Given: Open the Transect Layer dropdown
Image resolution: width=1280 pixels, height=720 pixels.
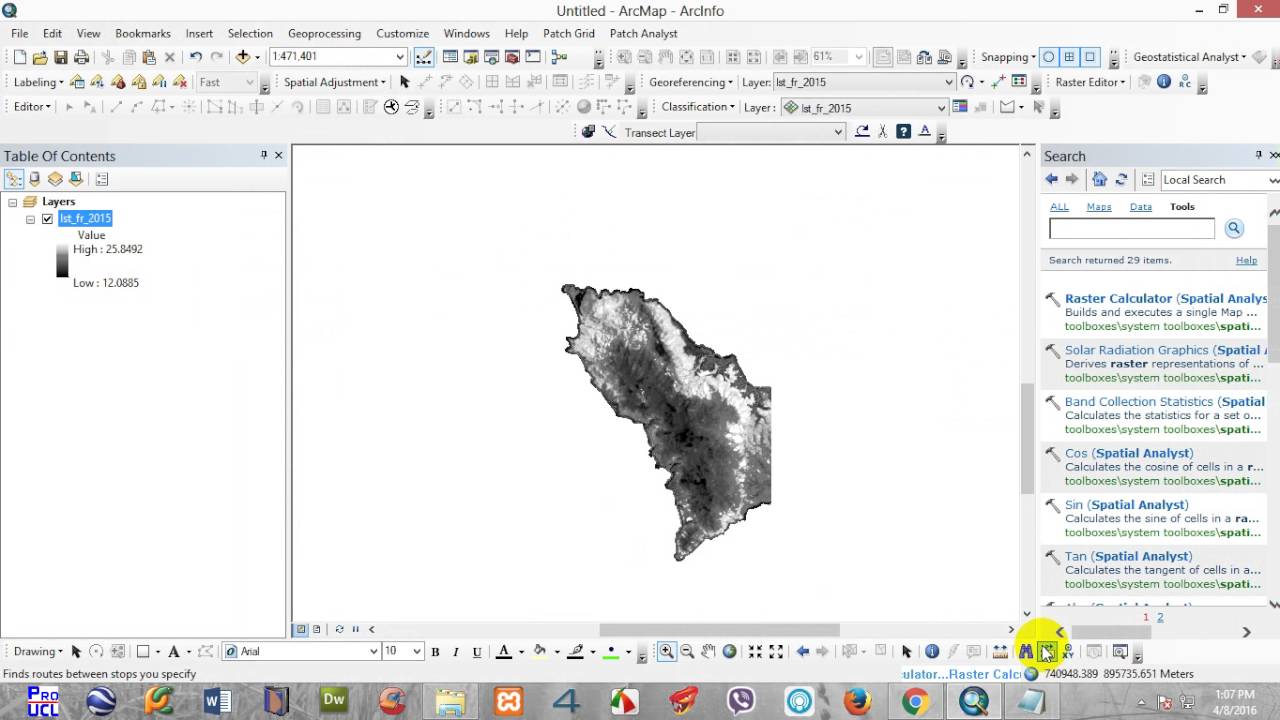Looking at the screenshot, I should 838,132.
